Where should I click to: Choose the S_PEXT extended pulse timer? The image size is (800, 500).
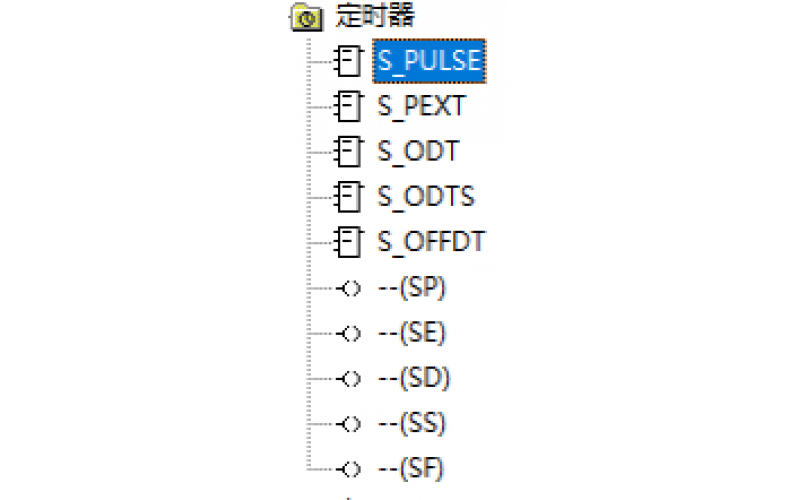(x=421, y=106)
